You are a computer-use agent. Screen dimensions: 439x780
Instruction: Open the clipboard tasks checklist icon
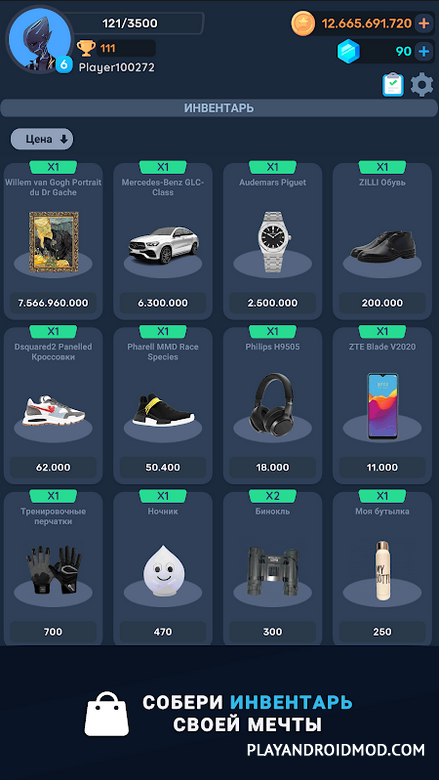(393, 85)
